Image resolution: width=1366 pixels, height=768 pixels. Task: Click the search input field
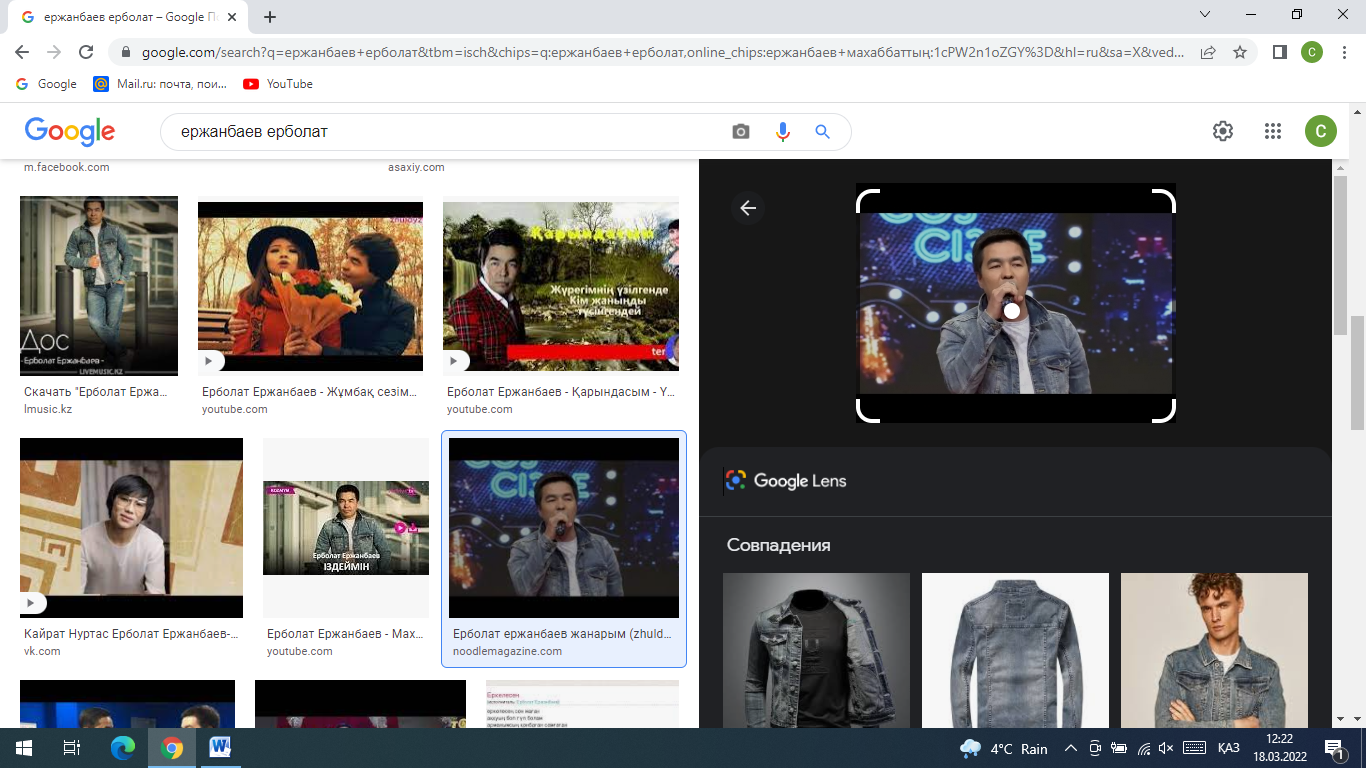click(450, 132)
